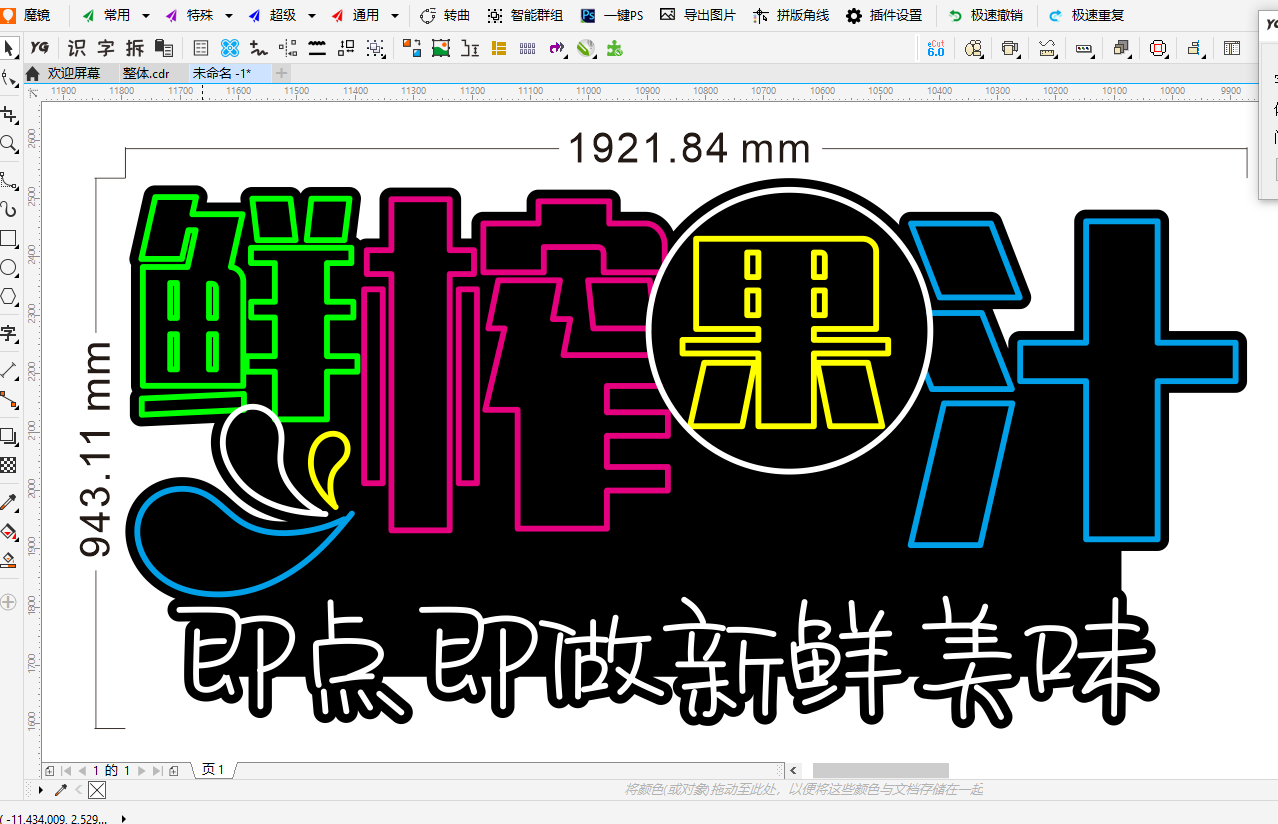
Task: Click the 导出图片 export image button
Action: (x=698, y=16)
